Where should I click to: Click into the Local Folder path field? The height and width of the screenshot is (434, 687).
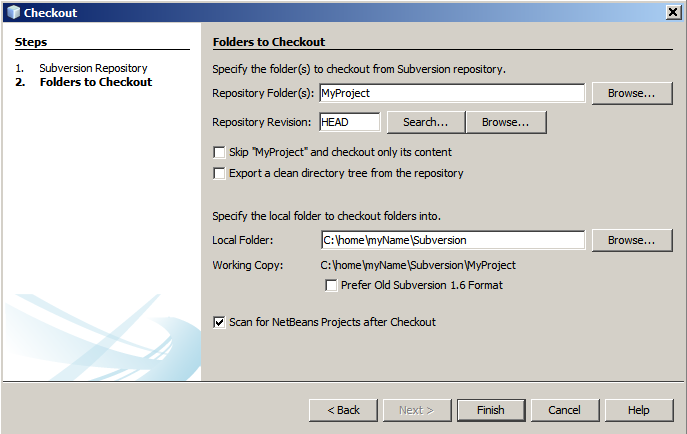tap(450, 240)
